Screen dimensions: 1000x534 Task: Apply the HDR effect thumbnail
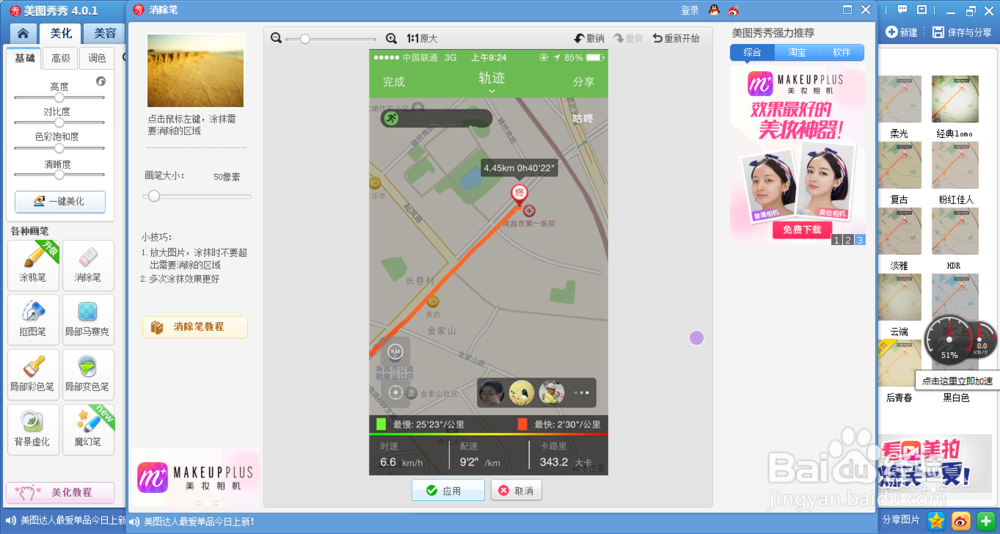coord(955,231)
